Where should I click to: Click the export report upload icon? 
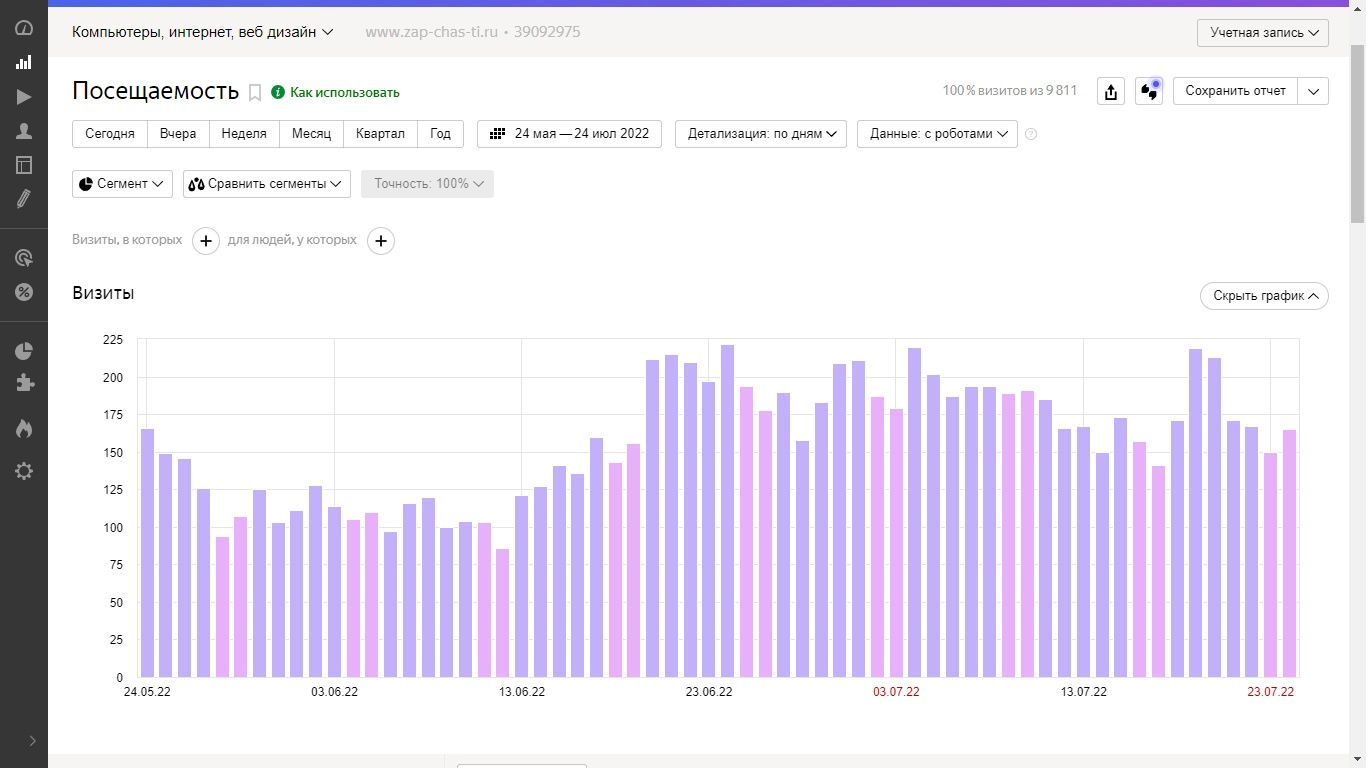(x=1111, y=91)
